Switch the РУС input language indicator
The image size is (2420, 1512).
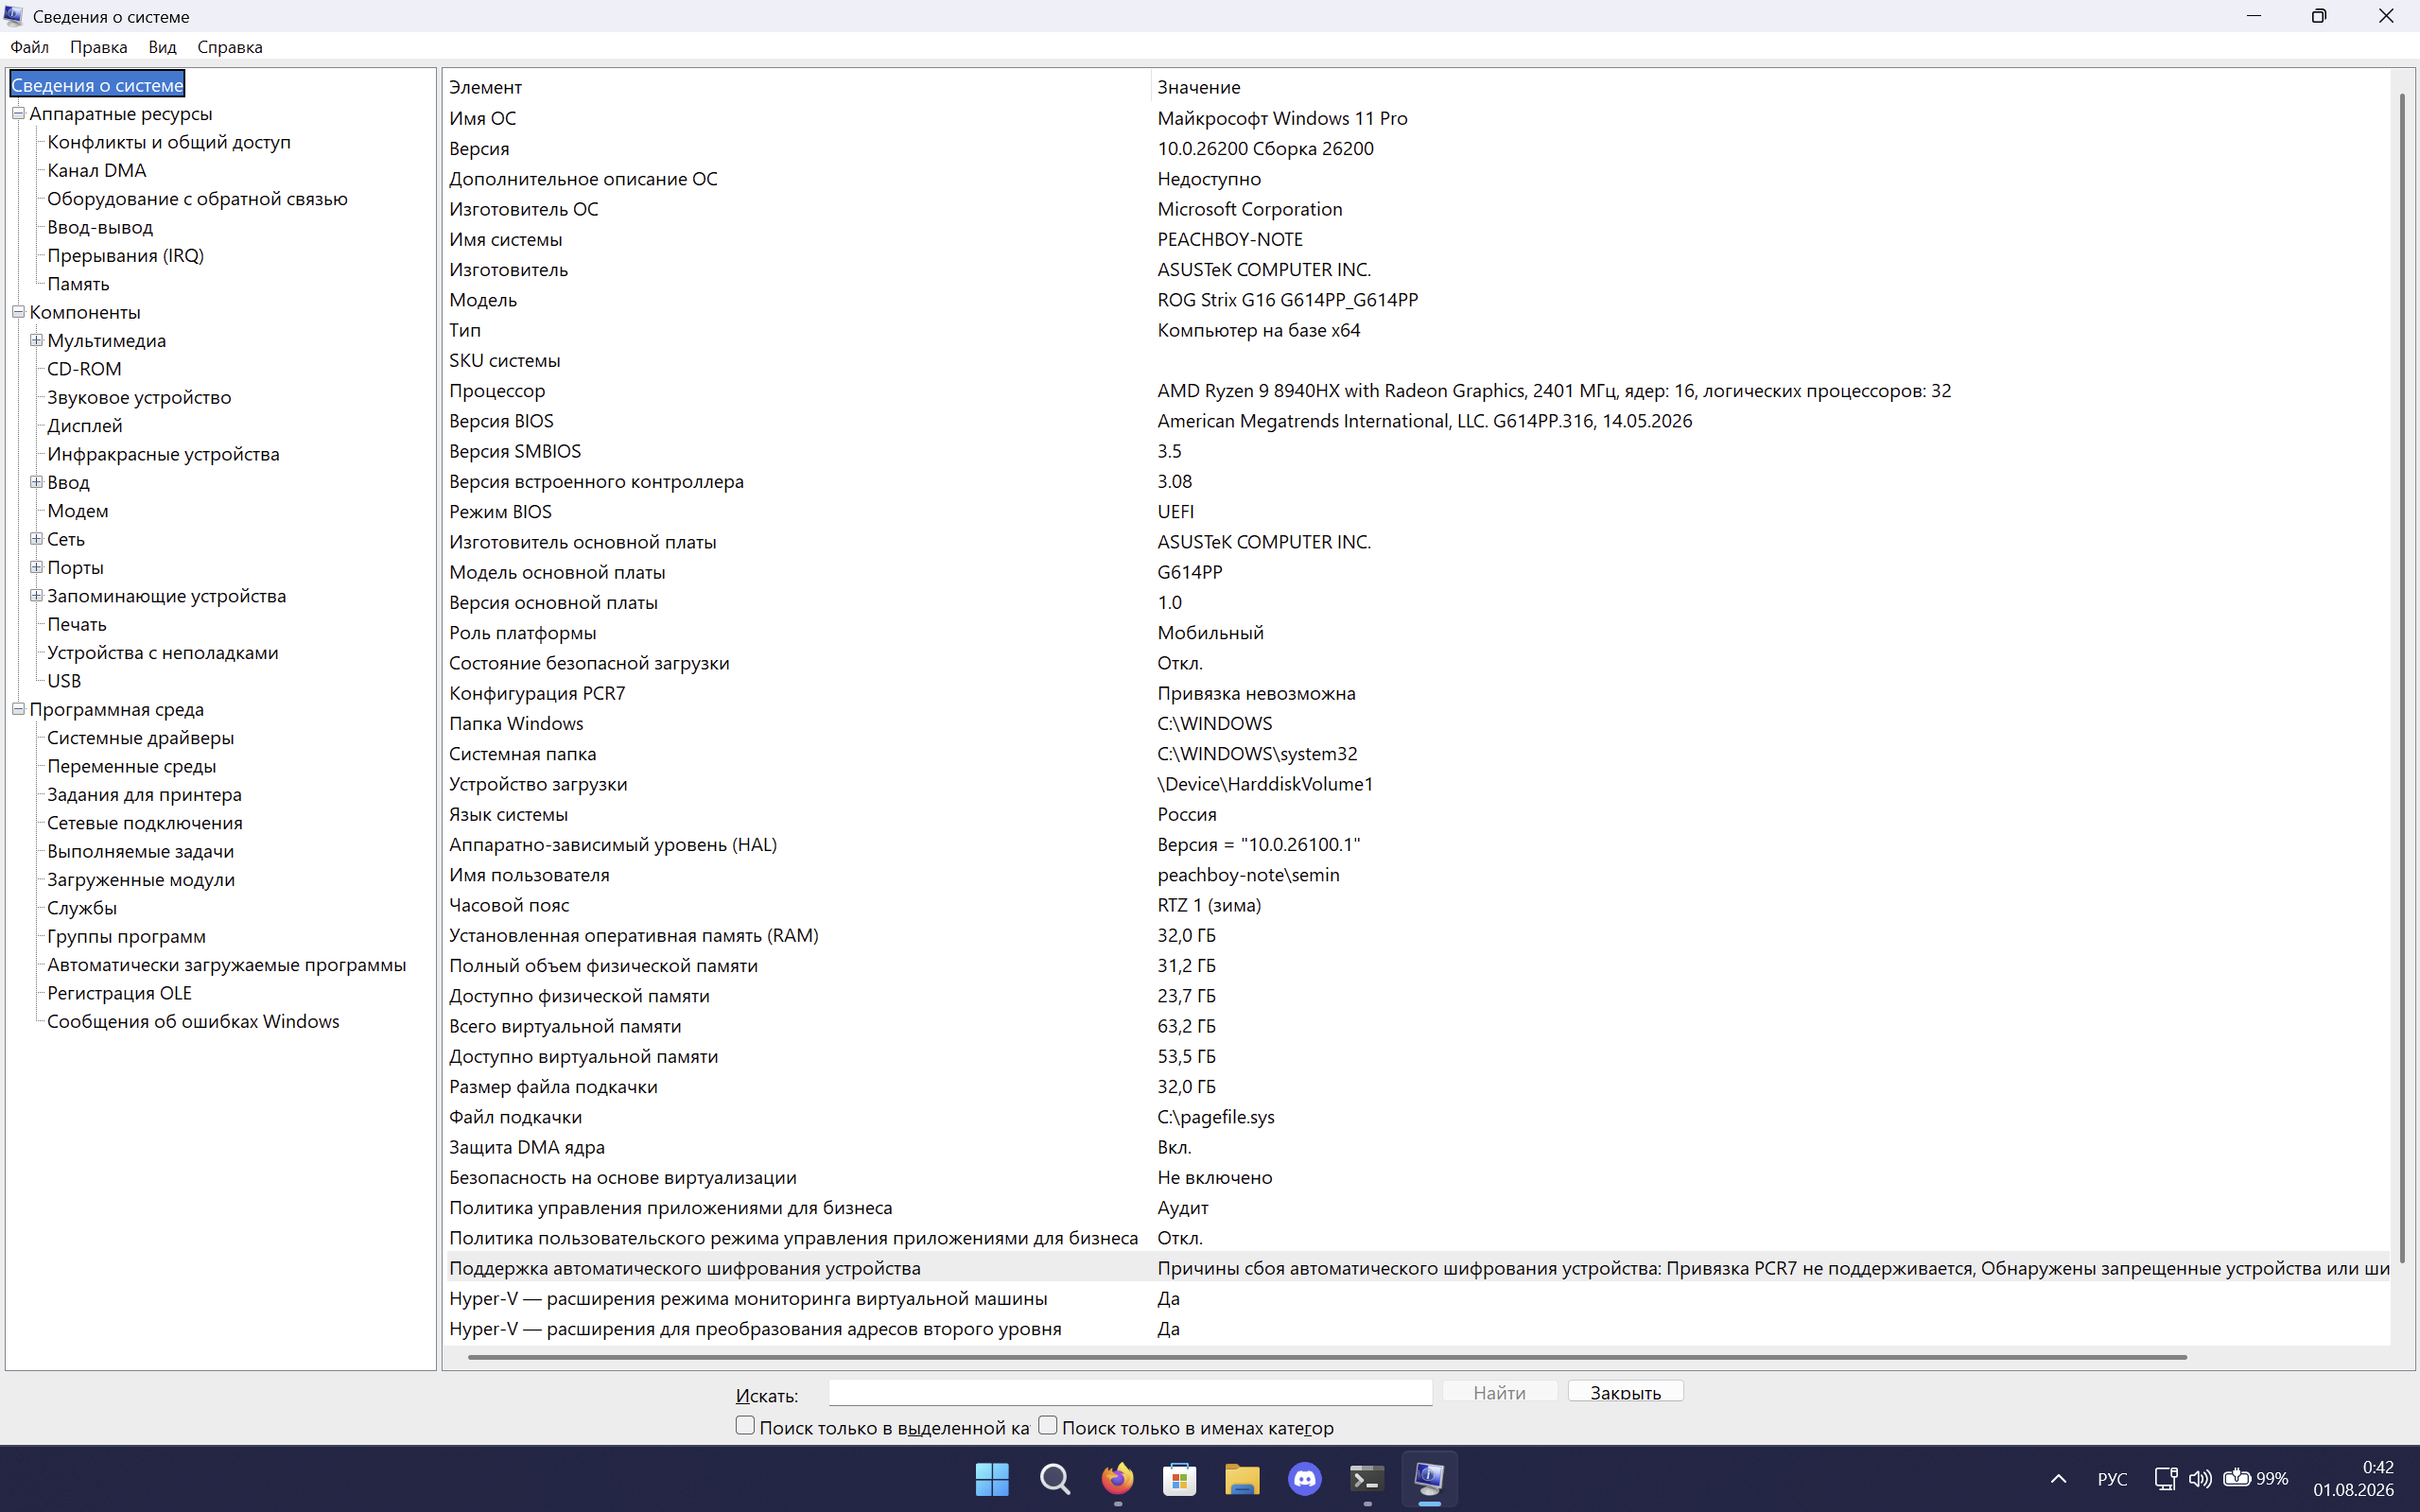2112,1479
